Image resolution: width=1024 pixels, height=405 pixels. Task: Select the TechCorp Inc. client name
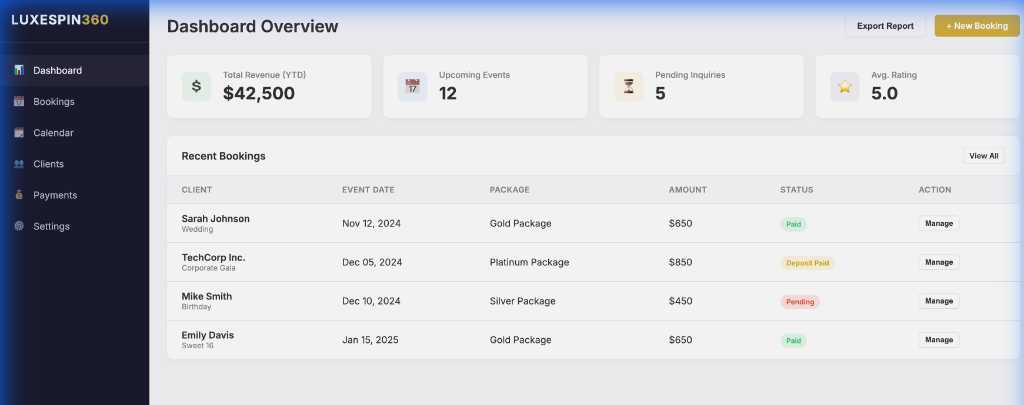[x=214, y=257]
